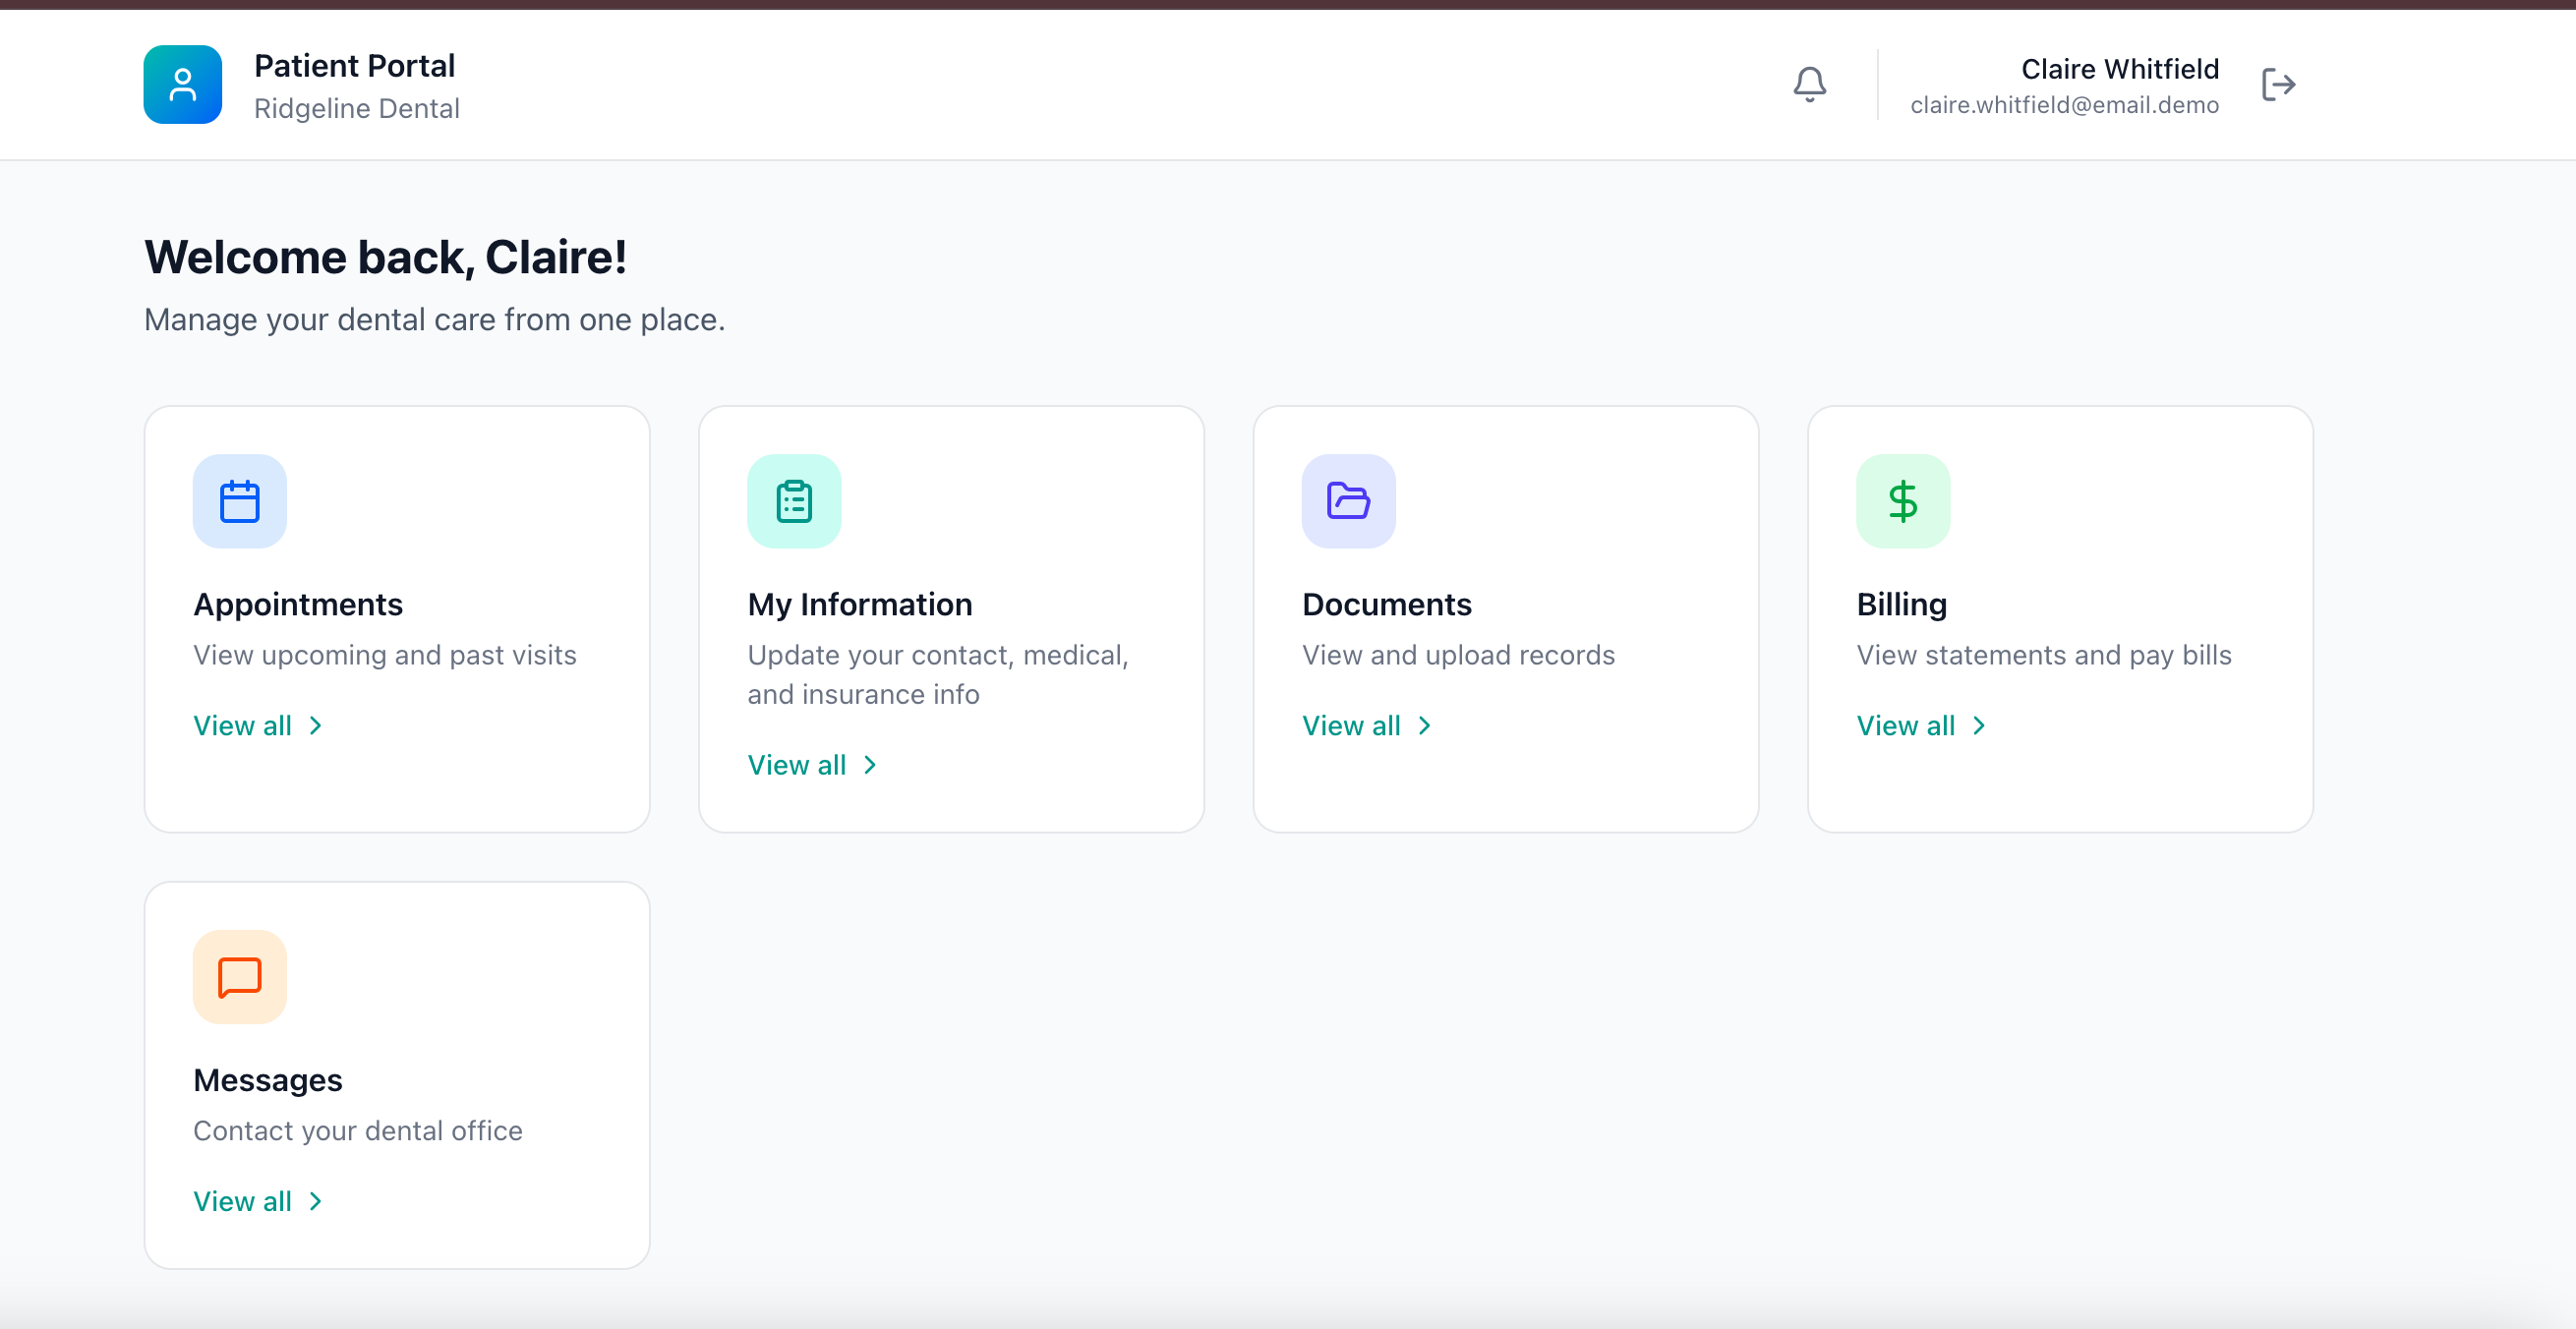Click the Documents folder icon

pos(1348,501)
